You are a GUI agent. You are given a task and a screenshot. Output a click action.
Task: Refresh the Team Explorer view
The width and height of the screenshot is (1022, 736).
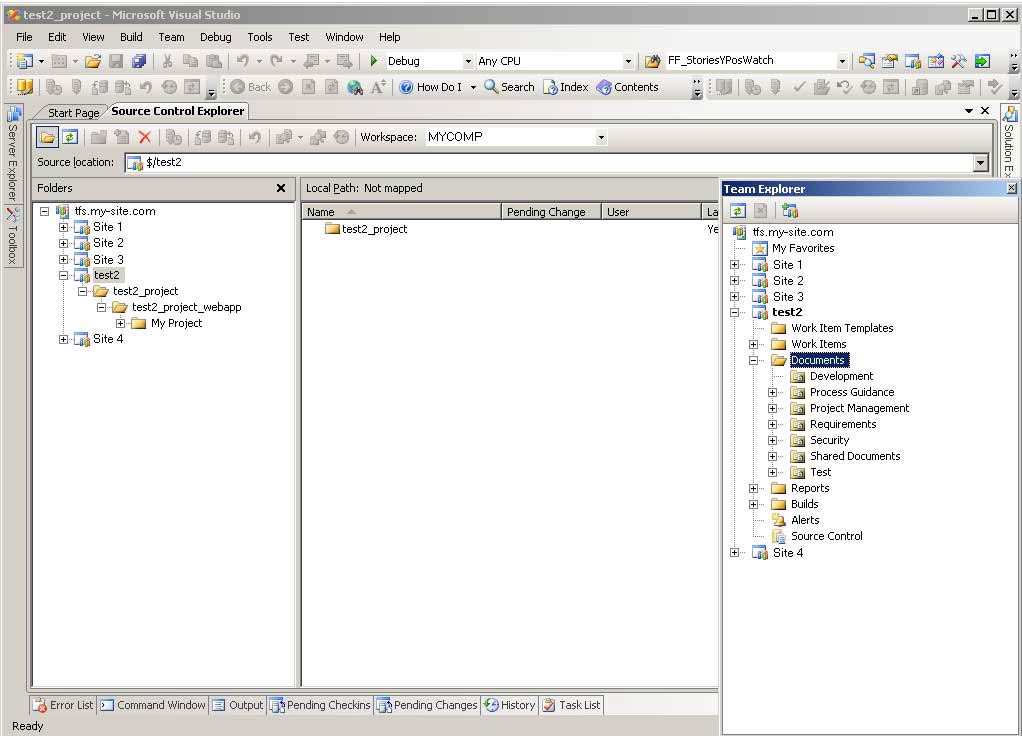(738, 210)
